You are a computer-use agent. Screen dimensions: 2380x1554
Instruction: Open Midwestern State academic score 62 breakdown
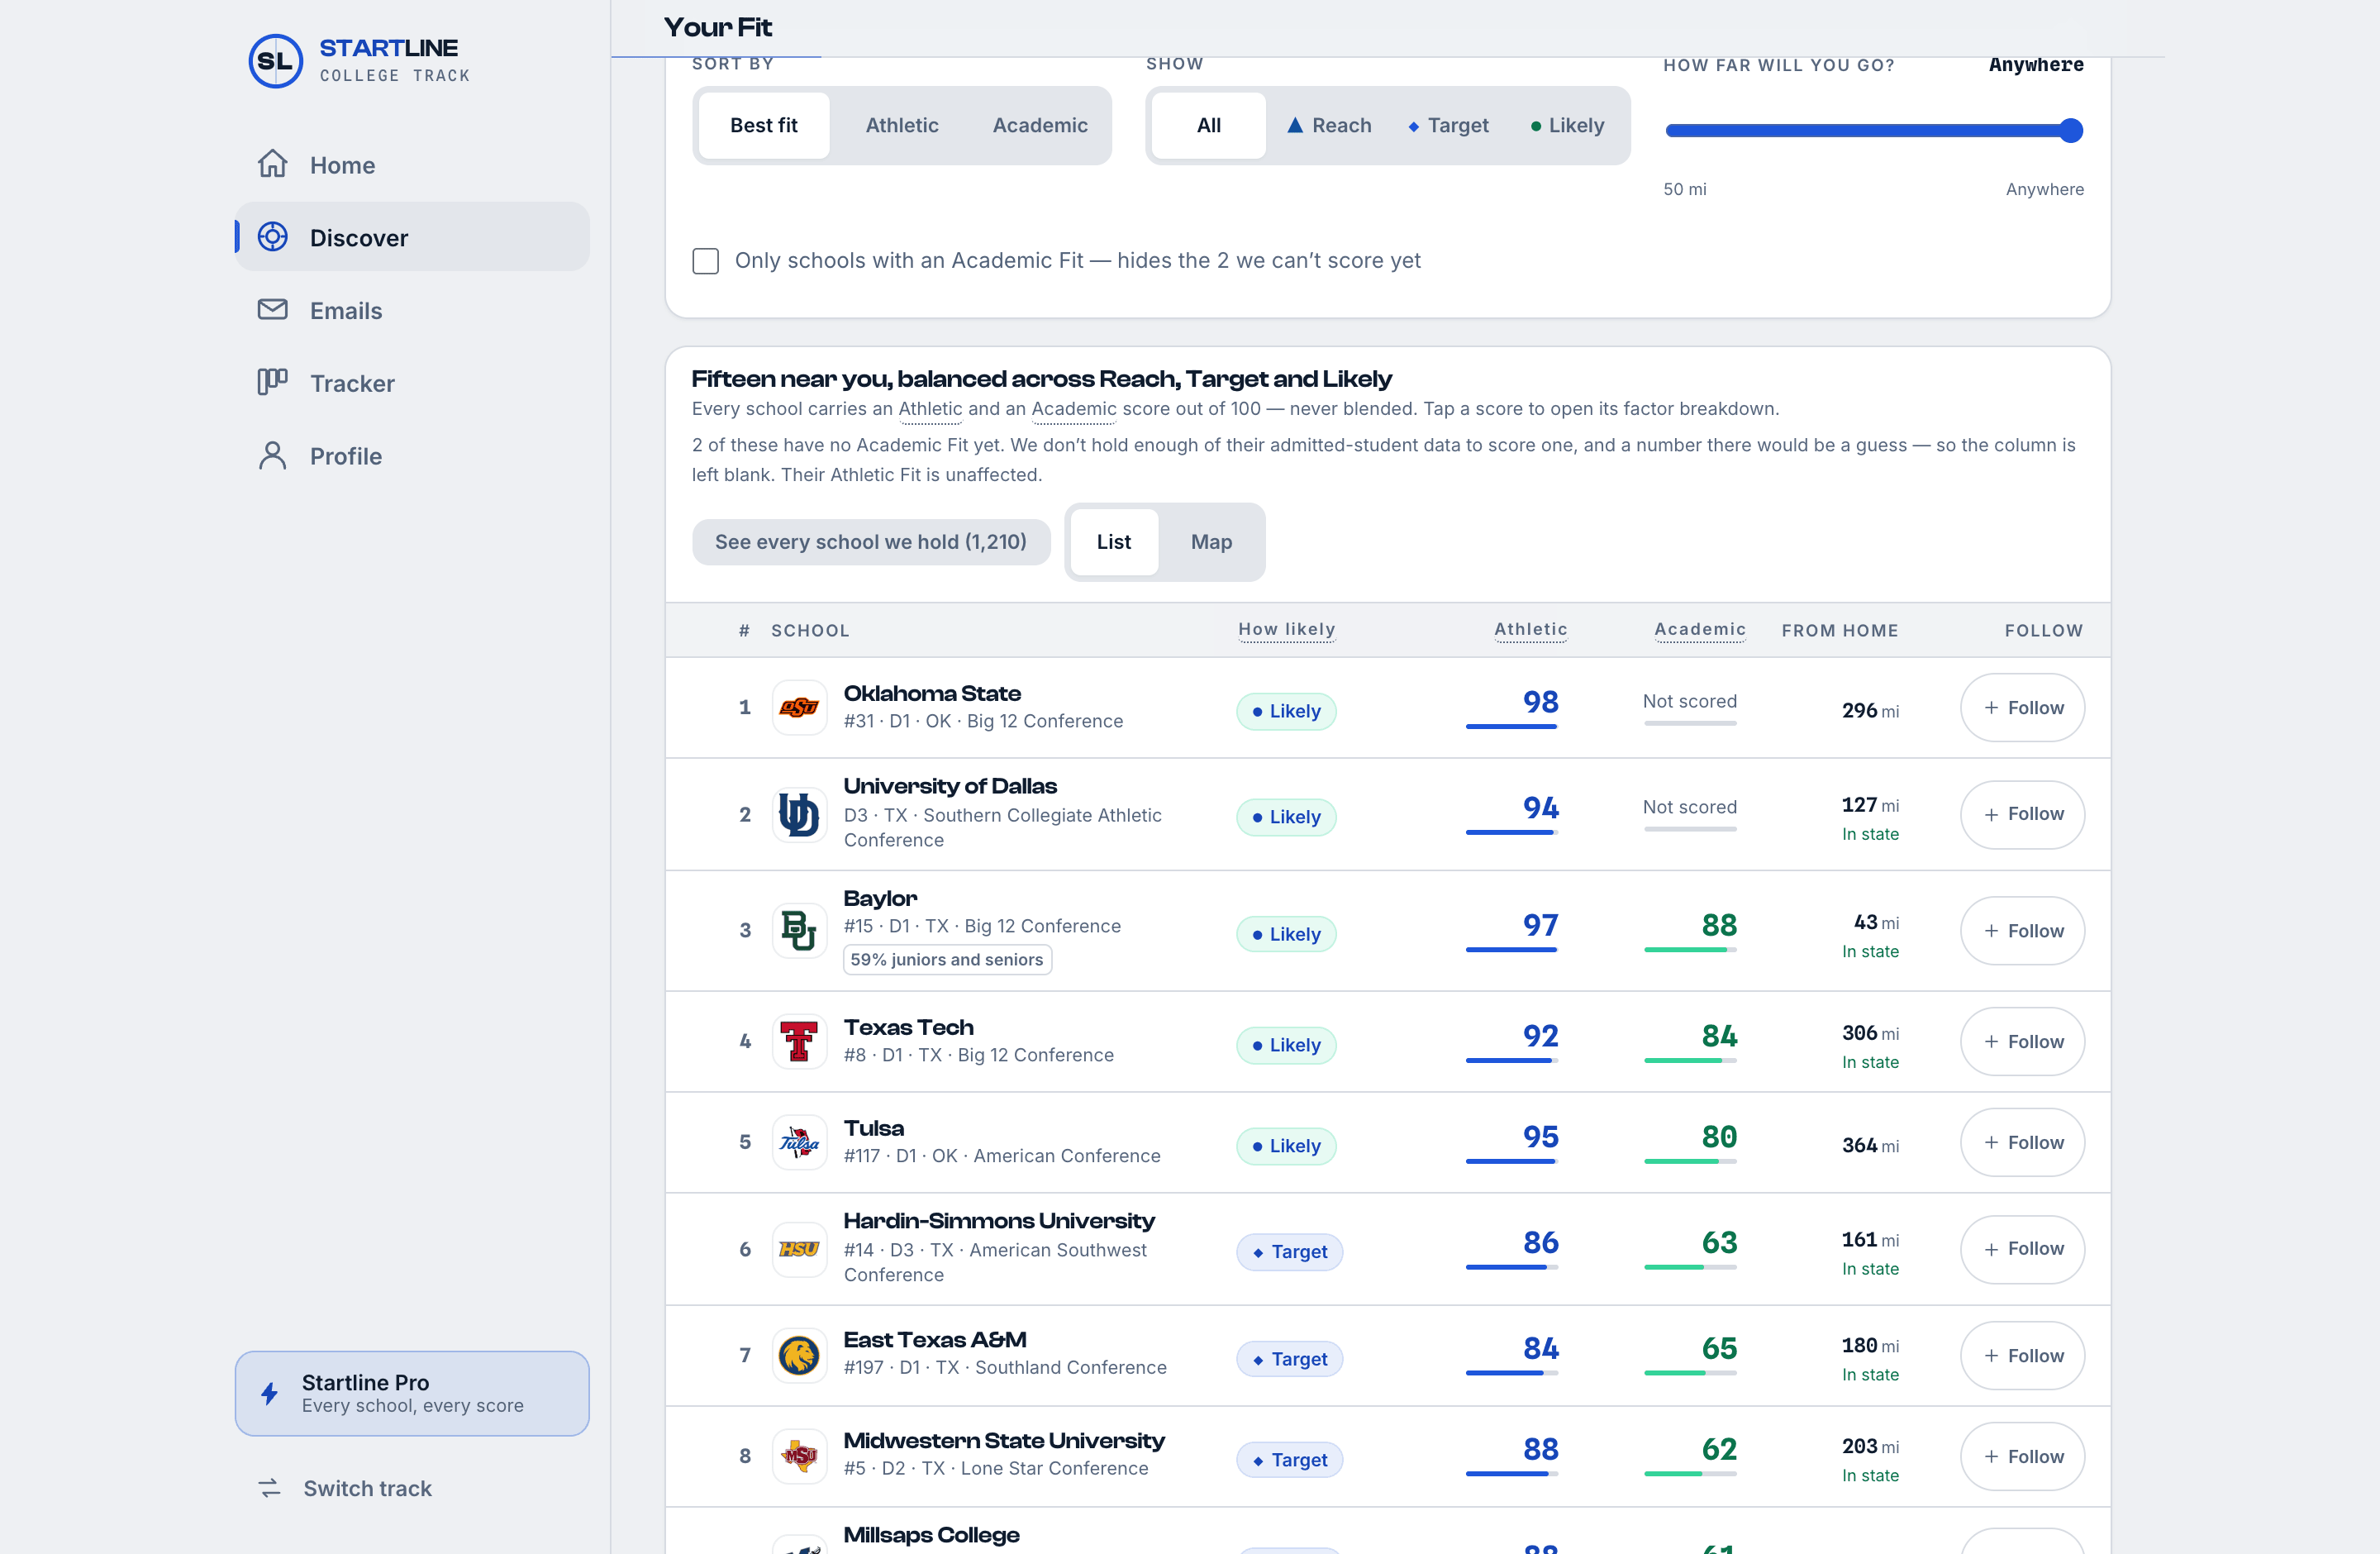point(1690,1454)
